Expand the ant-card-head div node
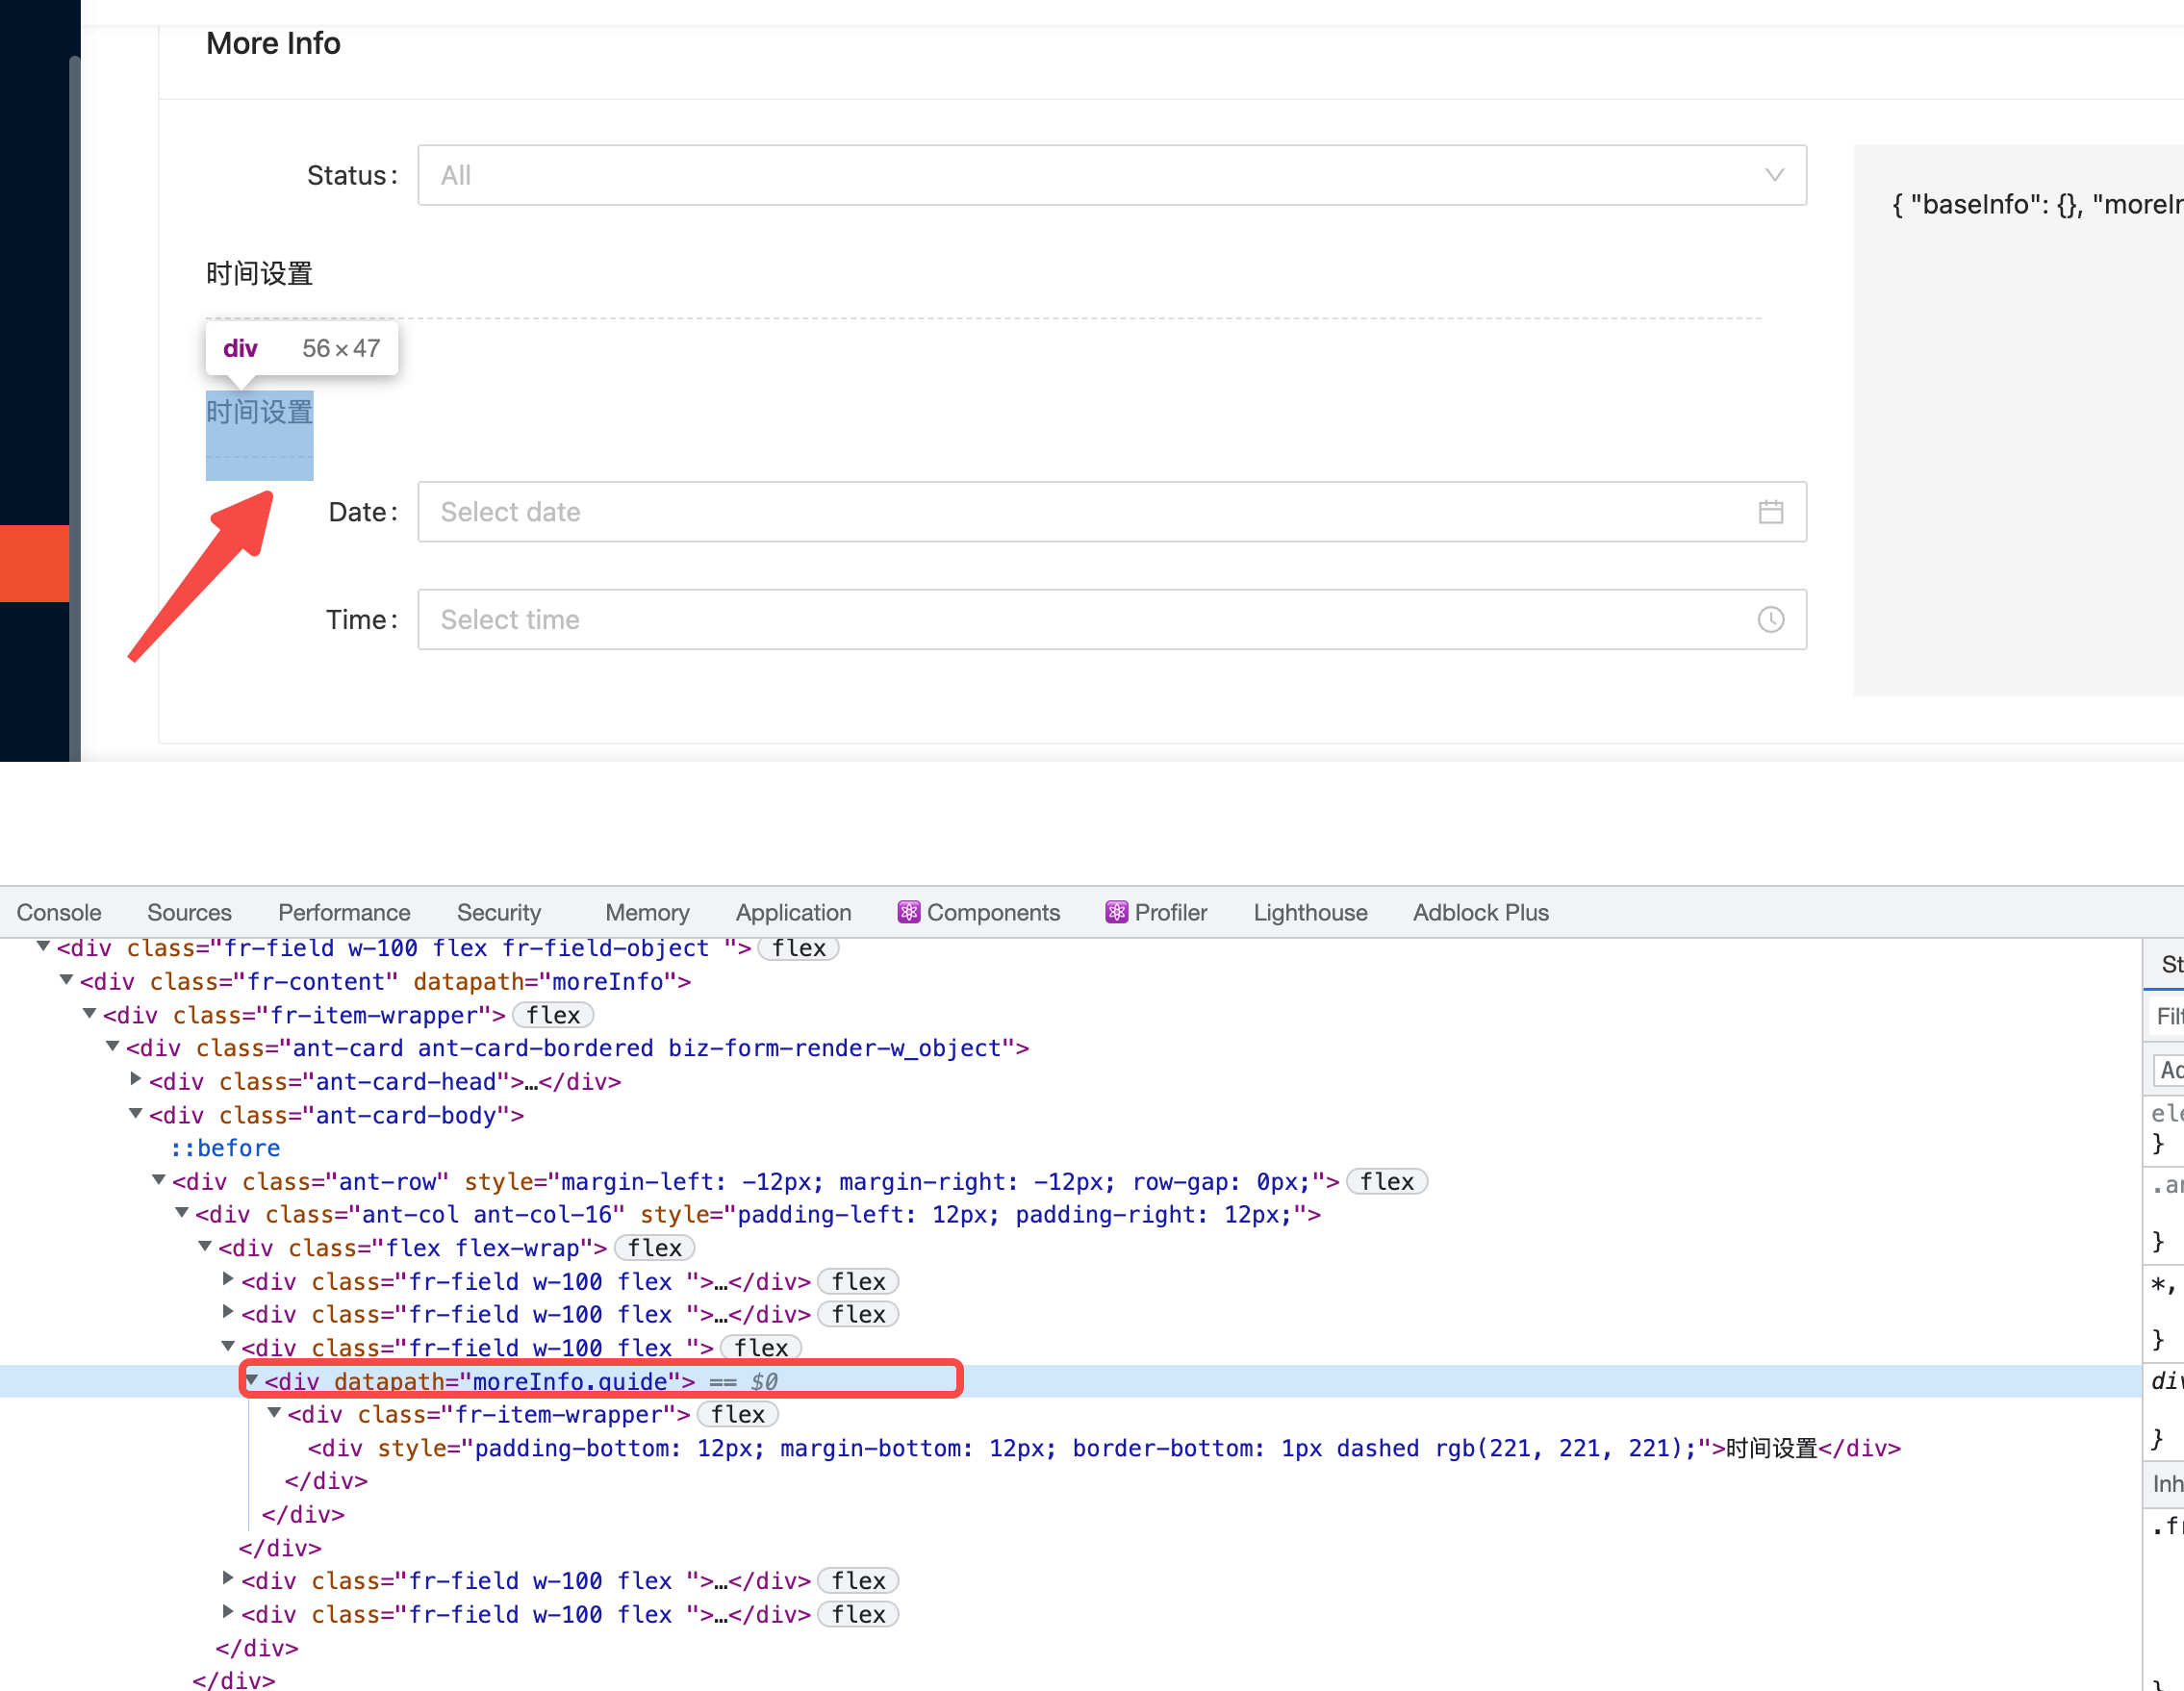 (135, 1081)
